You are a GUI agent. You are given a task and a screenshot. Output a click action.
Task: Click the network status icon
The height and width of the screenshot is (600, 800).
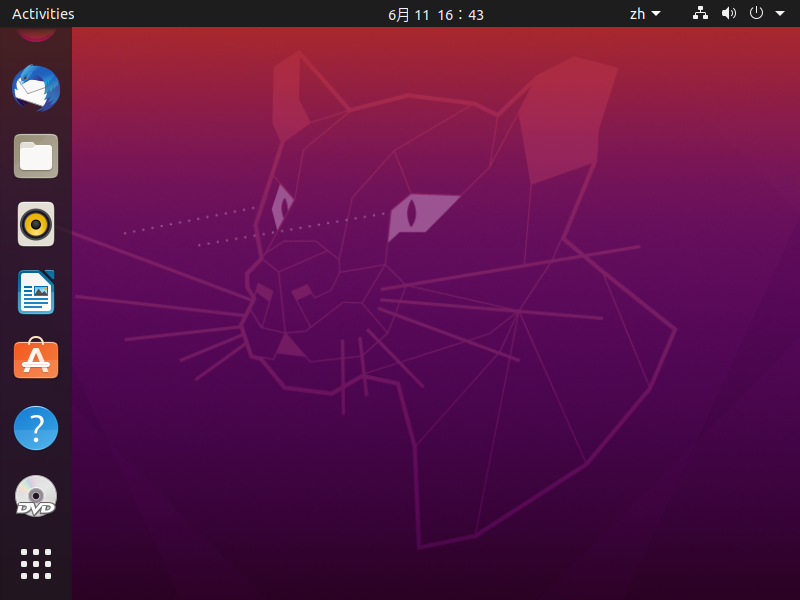(x=700, y=13)
